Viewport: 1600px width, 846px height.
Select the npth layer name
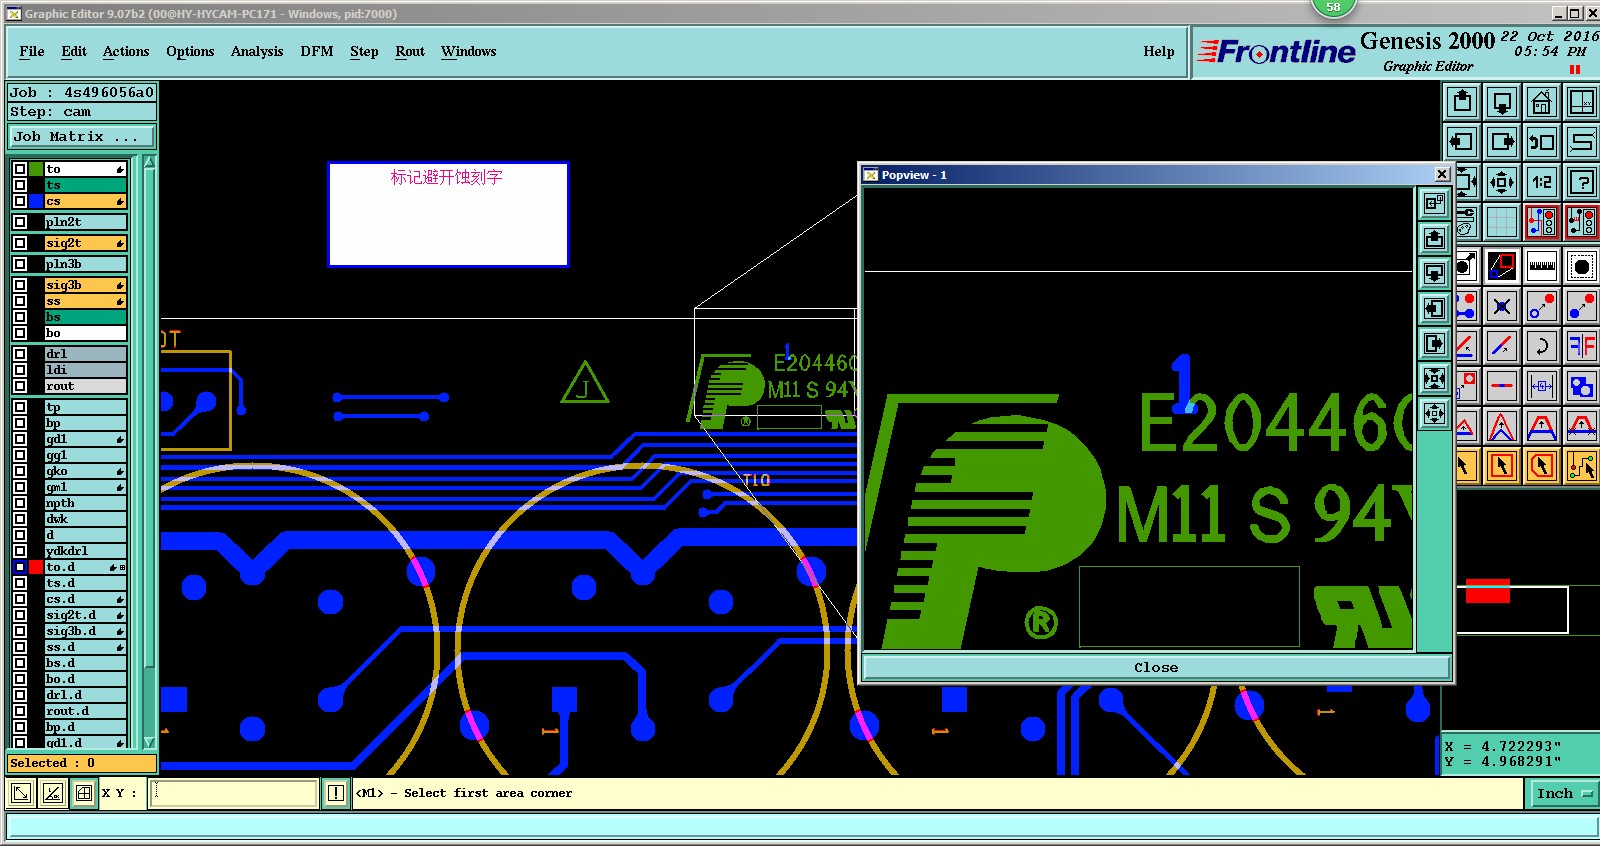click(x=86, y=503)
